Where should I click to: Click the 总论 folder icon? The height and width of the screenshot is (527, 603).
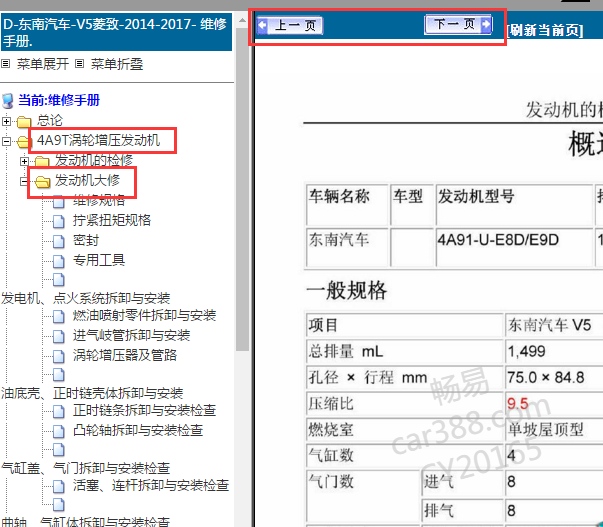[x=24, y=122]
